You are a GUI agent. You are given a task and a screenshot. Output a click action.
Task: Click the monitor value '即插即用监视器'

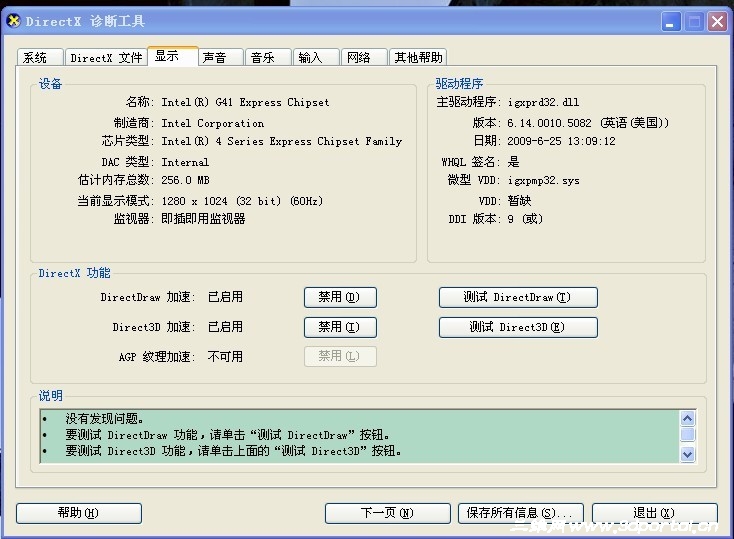coord(203,219)
